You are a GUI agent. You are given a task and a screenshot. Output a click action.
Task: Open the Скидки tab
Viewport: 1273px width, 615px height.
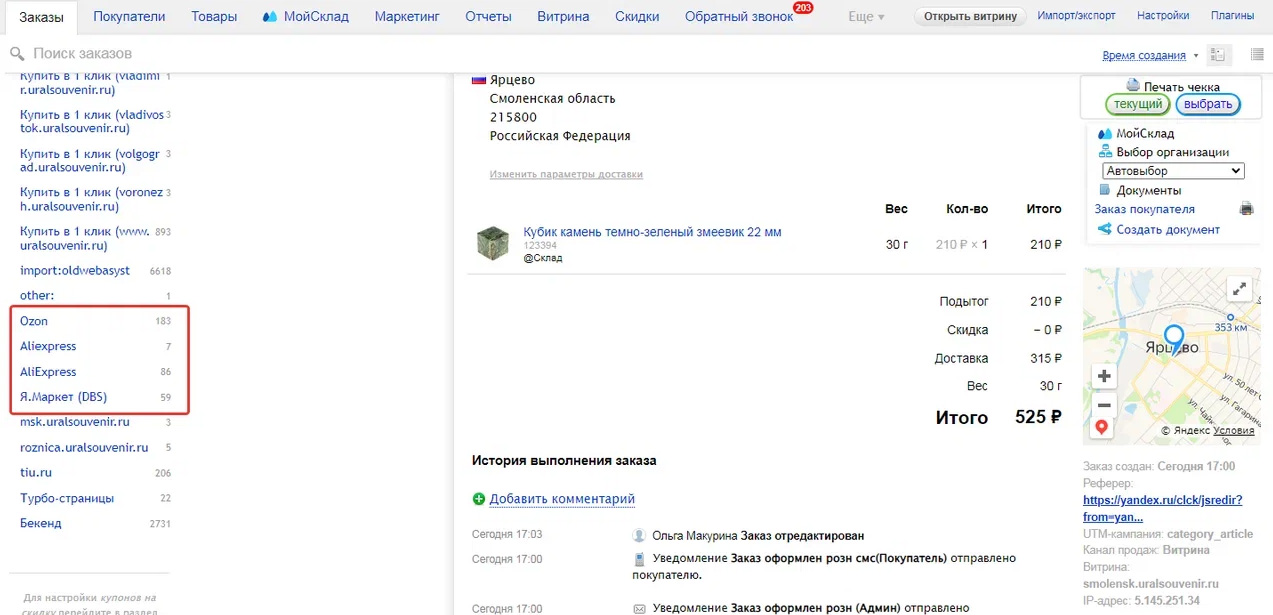click(x=637, y=16)
